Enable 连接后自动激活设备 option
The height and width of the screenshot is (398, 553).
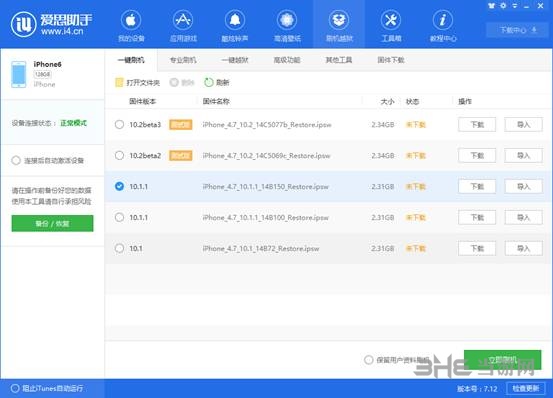[x=16, y=160]
